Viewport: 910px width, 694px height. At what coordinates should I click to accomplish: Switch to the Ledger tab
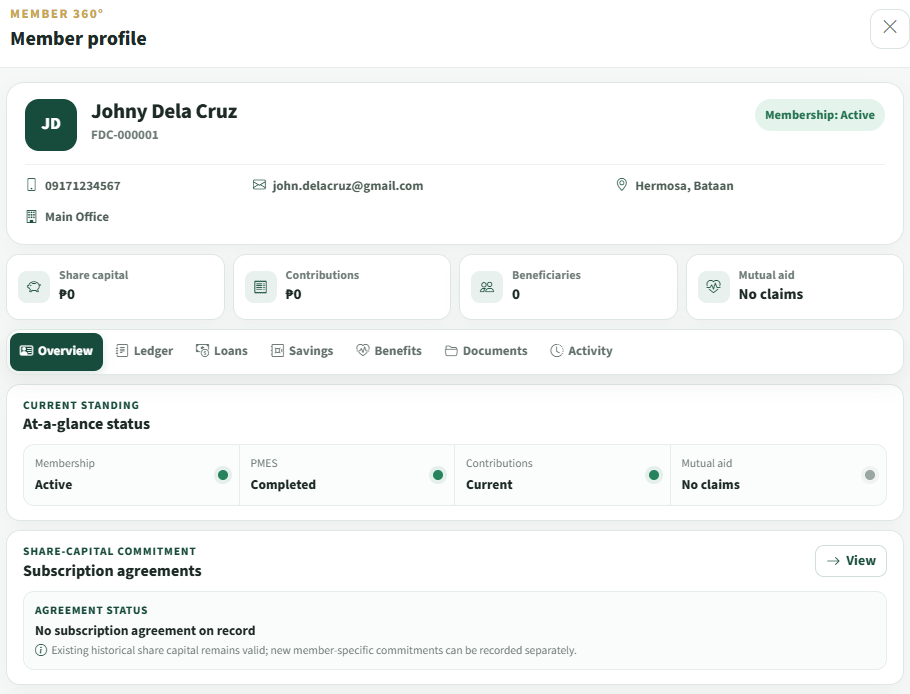[145, 351]
